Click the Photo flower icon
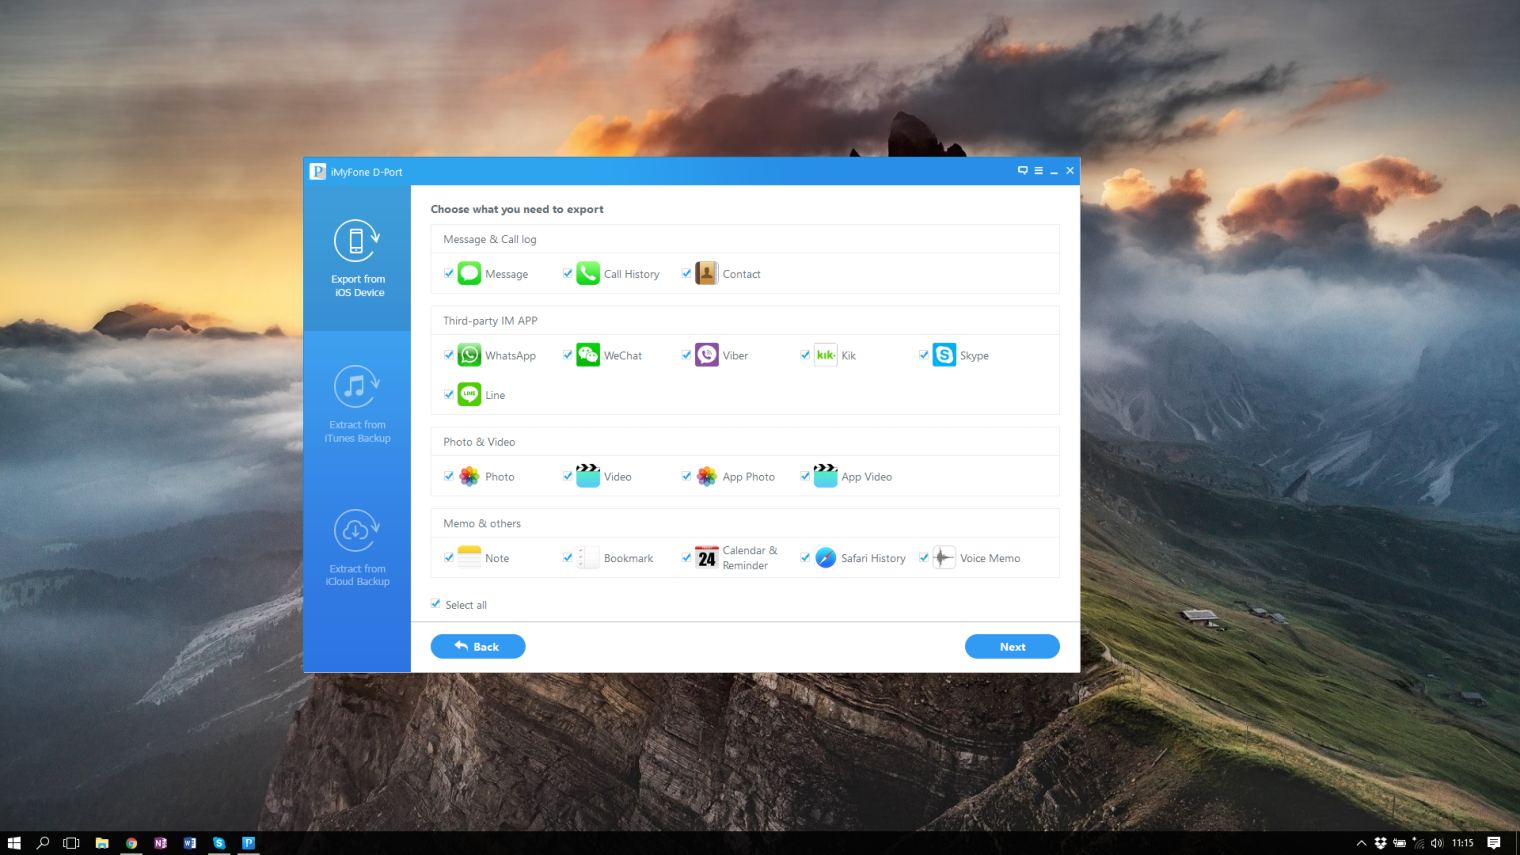Screen dimensions: 1520x855 469,476
